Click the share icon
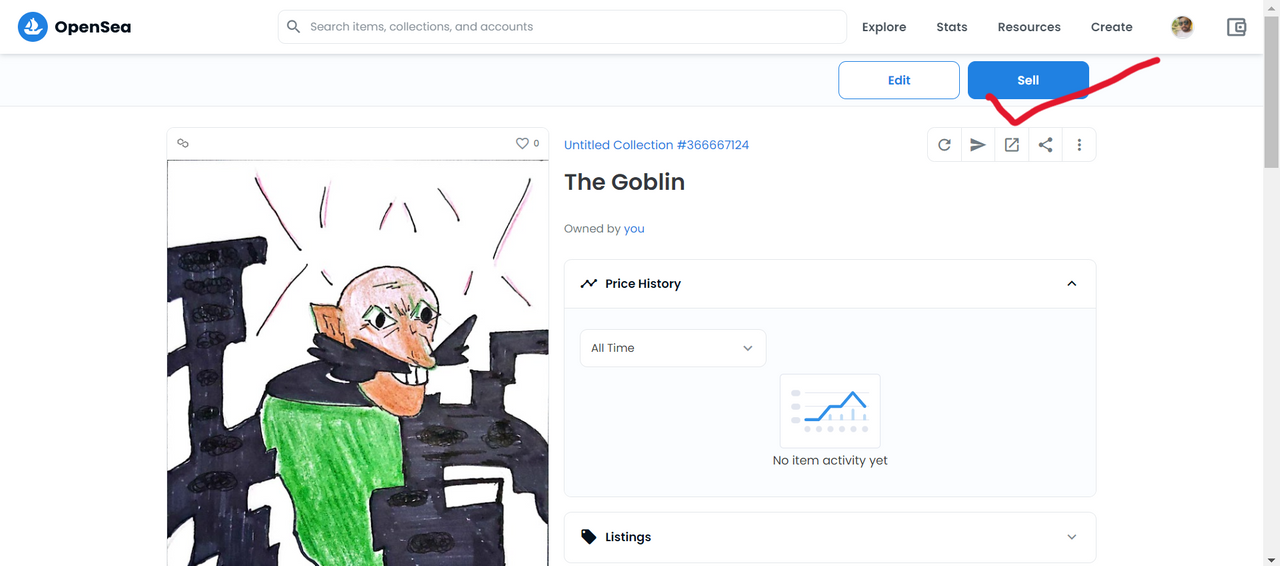The image size is (1280, 566). 1045,145
